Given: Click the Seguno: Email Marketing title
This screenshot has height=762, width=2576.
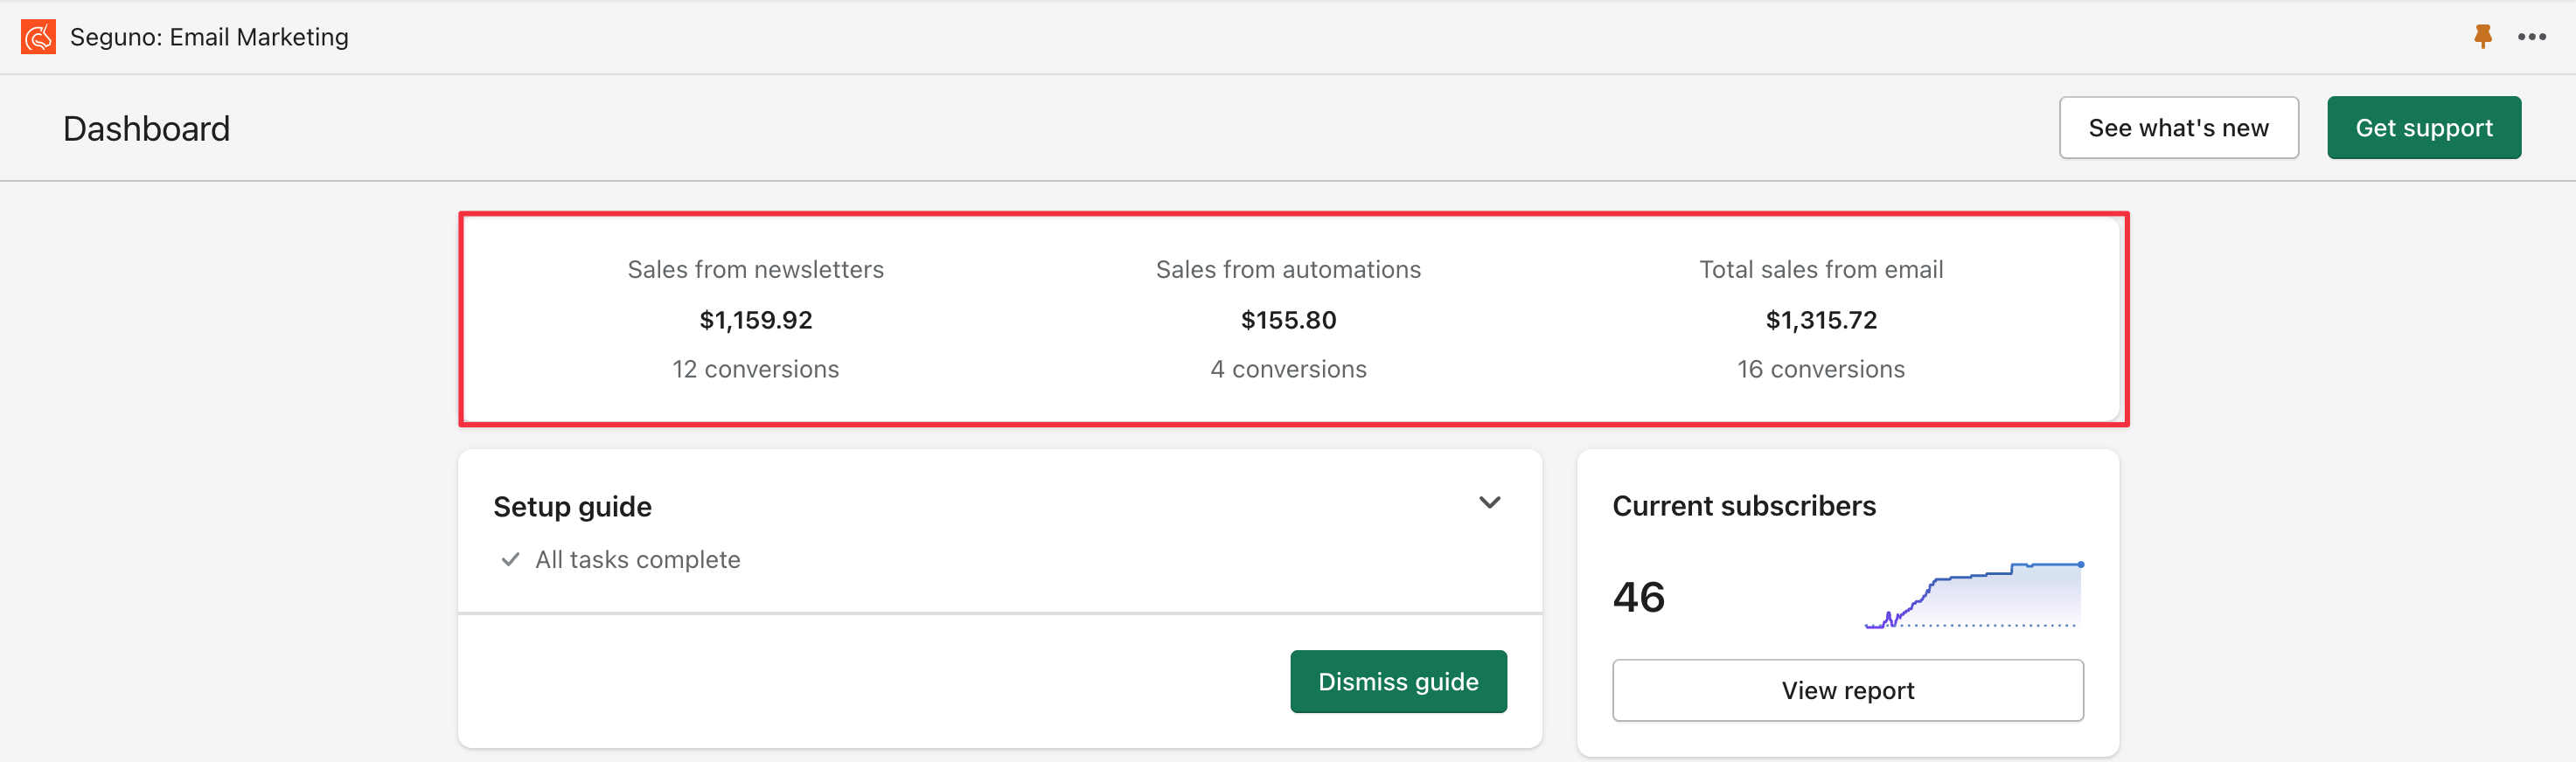Looking at the screenshot, I should (x=209, y=37).
